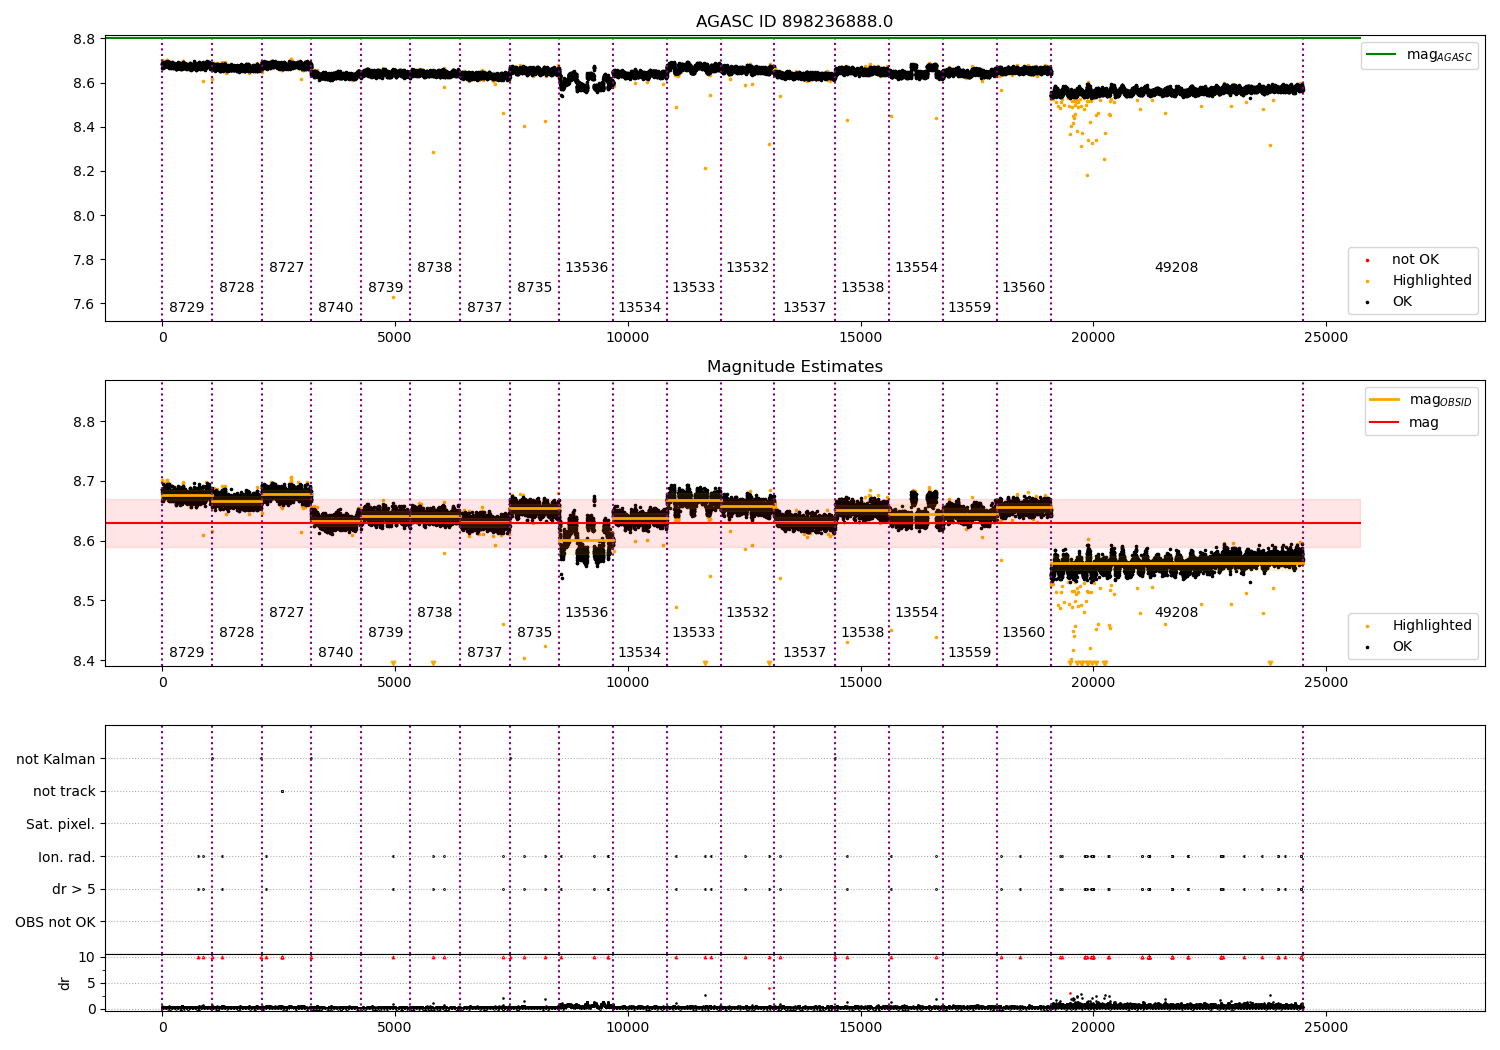The image size is (1500, 1050).
Task: Click the 8.5 y-axis tick in Magnitude Estimates plot
Action: click(x=85, y=602)
